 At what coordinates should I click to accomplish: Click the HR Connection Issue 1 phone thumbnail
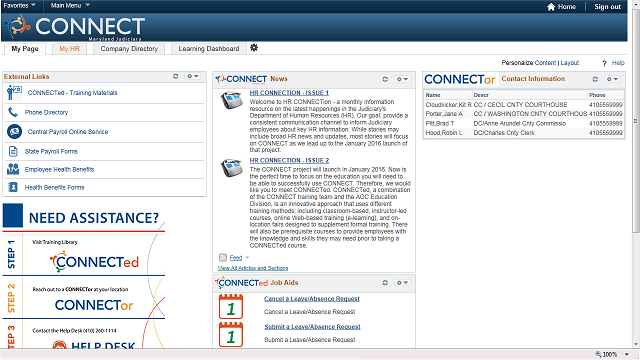[231, 100]
